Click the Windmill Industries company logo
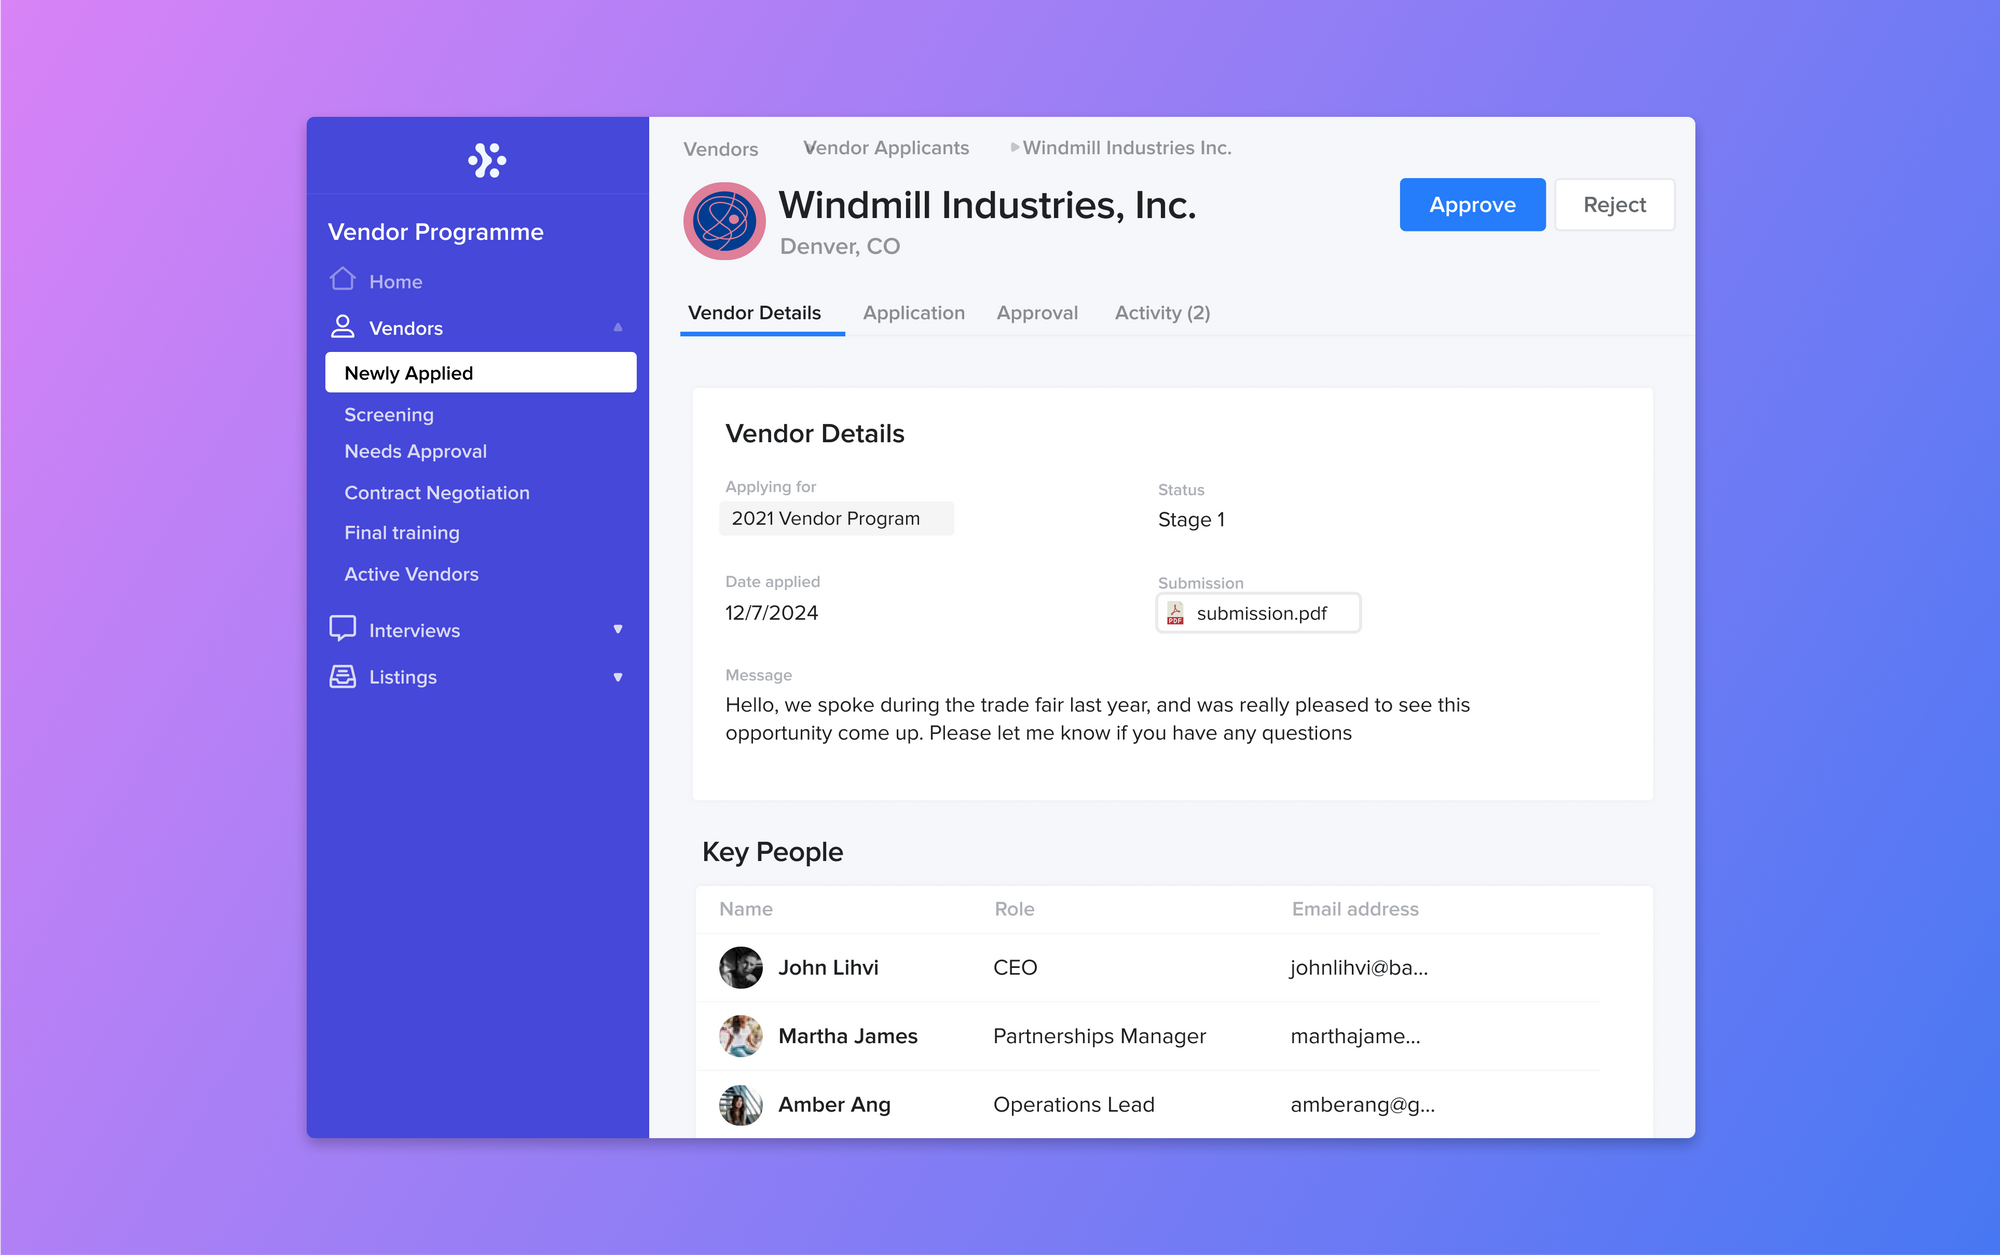This screenshot has height=1255, width=2000. 724,221
